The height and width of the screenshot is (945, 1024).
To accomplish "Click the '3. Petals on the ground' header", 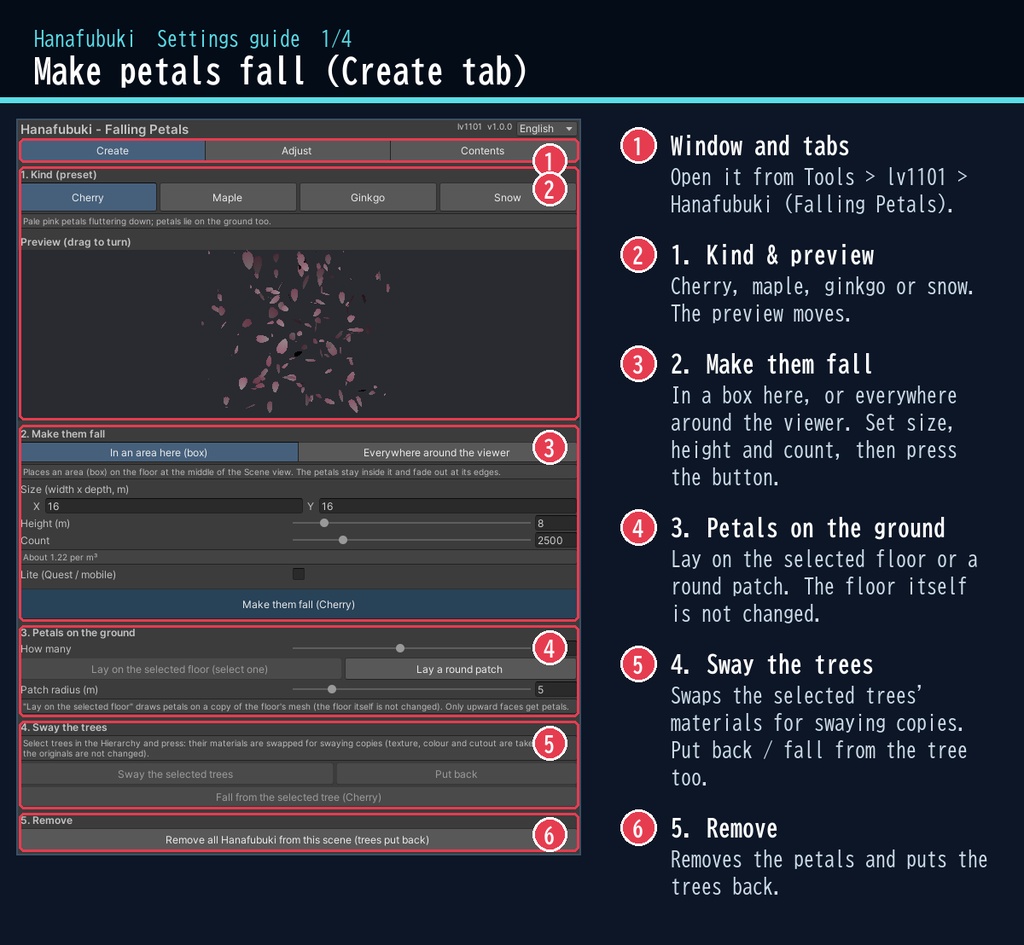I will [78, 632].
